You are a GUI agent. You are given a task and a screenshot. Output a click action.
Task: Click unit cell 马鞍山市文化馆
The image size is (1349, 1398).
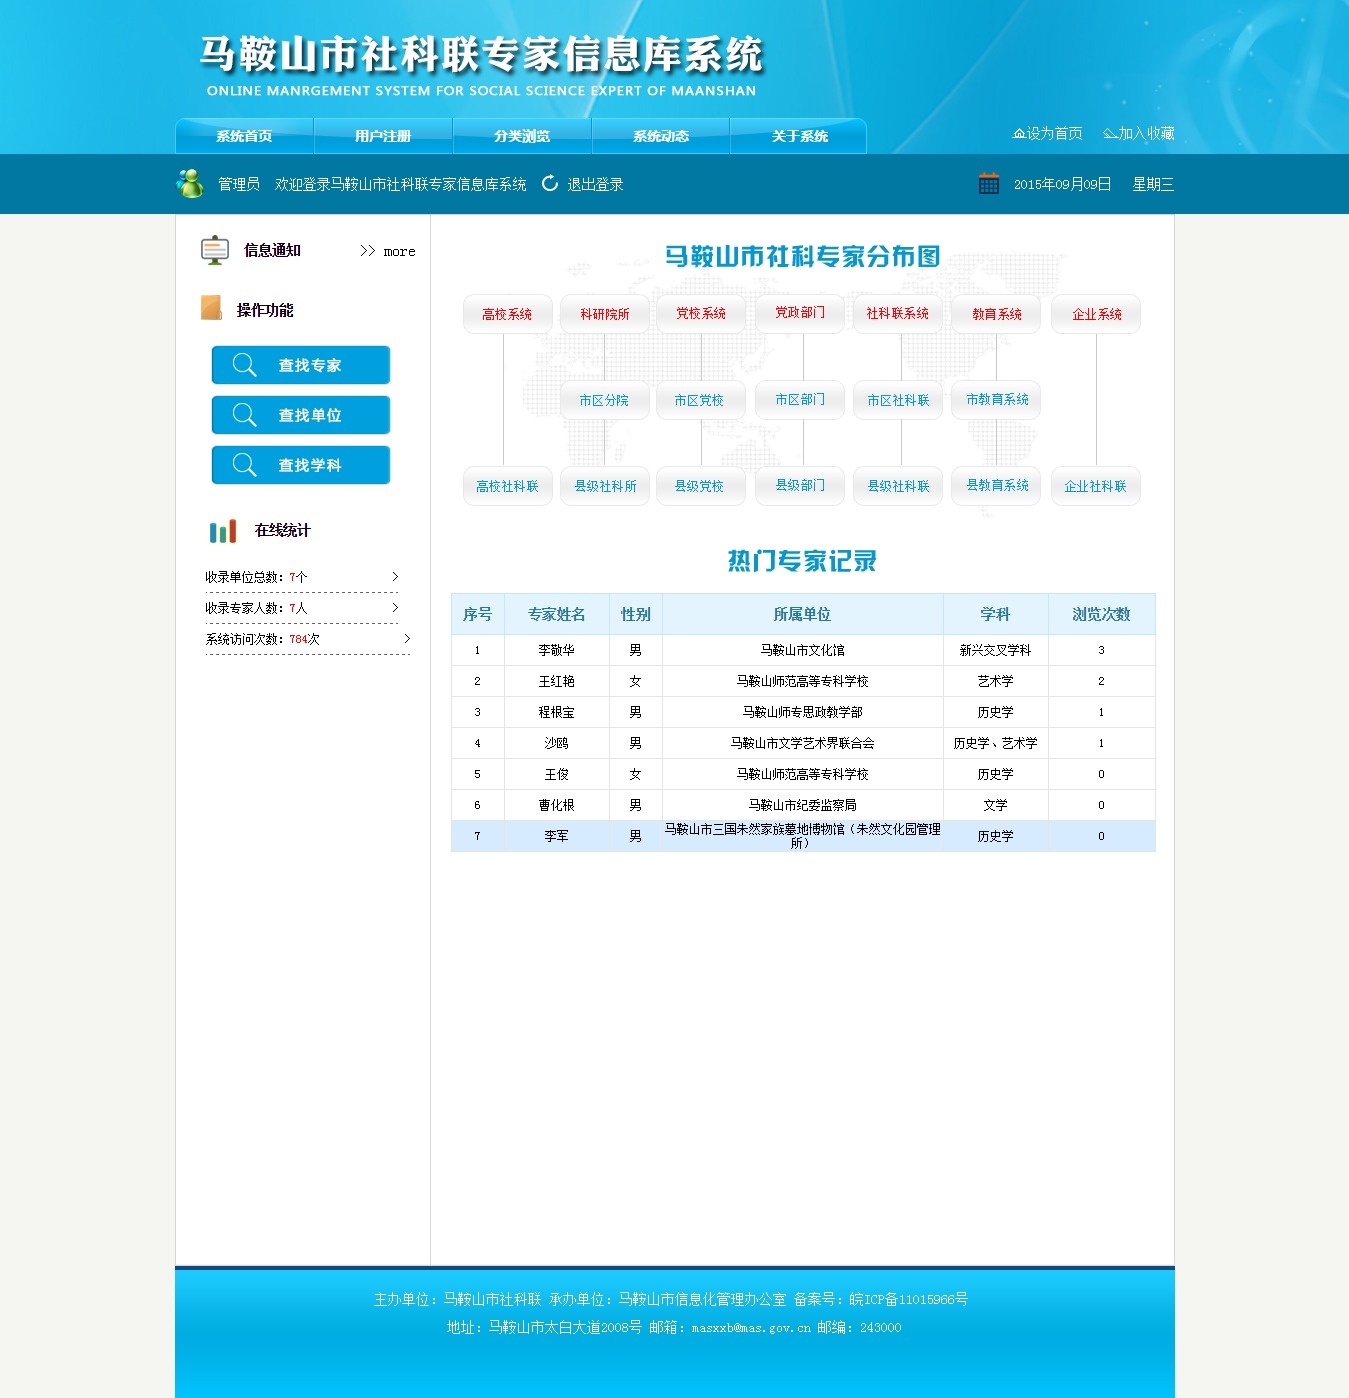pos(802,650)
